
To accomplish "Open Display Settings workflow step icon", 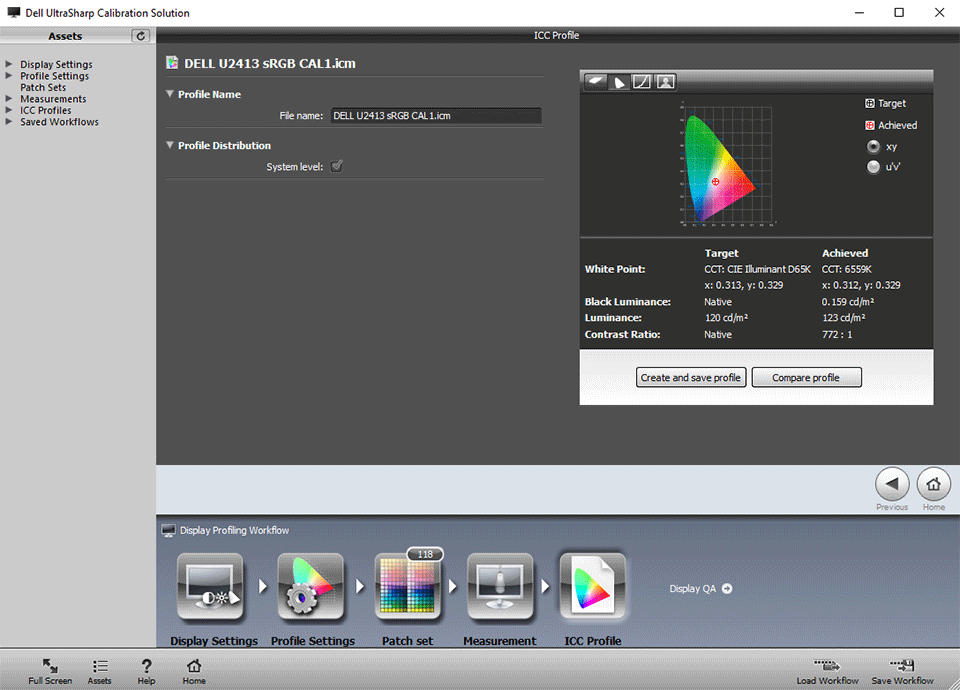I will (210, 587).
